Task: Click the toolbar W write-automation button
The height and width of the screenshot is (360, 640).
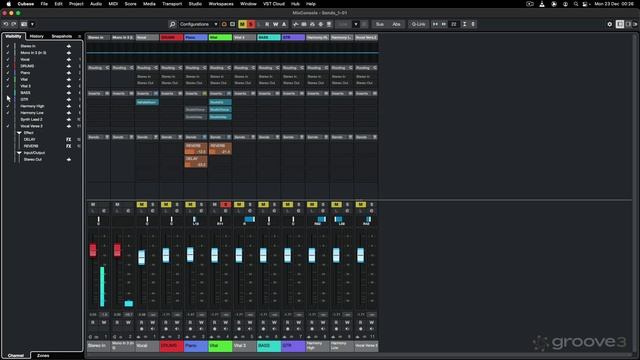Action: [276, 24]
